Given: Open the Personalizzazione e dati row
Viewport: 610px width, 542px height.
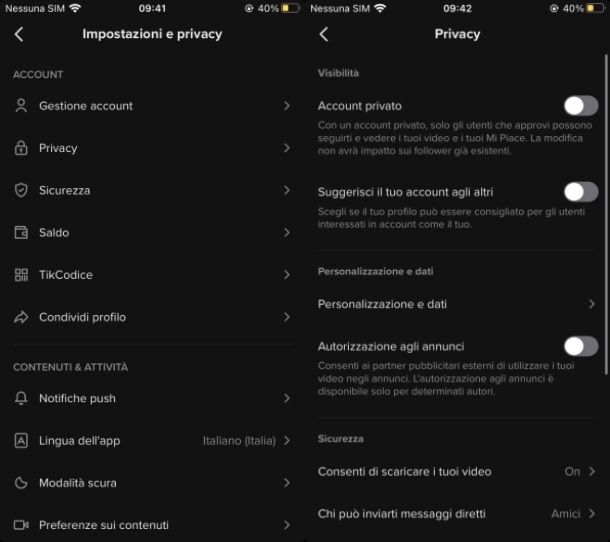Looking at the screenshot, I should point(457,304).
